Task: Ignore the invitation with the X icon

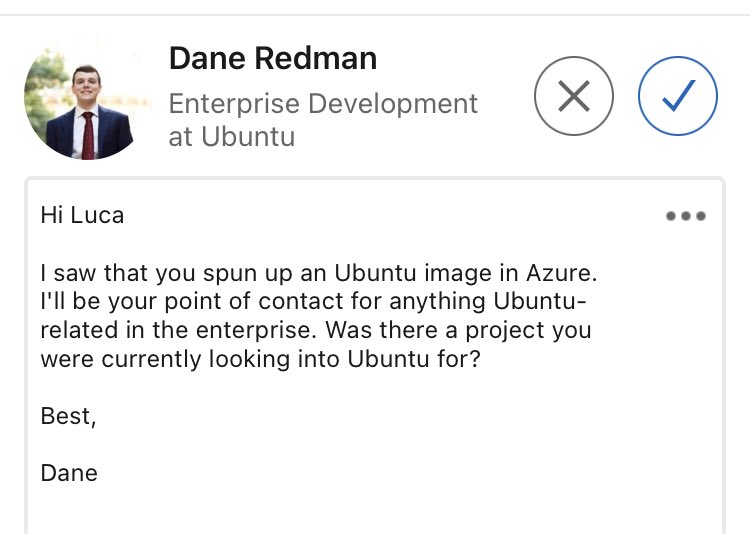Action: tap(573, 96)
